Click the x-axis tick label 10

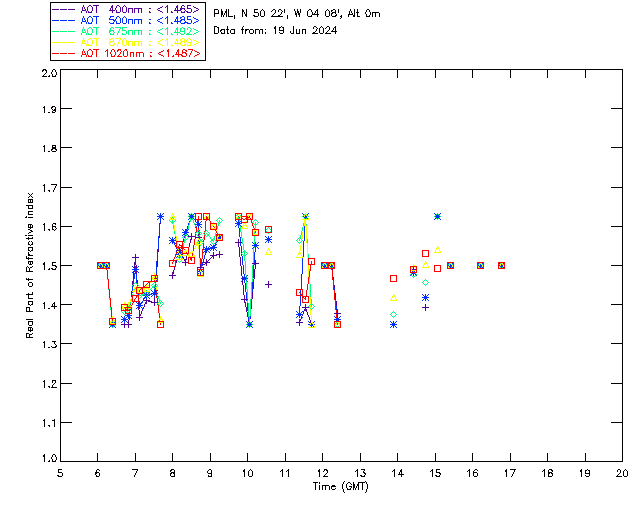247,473
